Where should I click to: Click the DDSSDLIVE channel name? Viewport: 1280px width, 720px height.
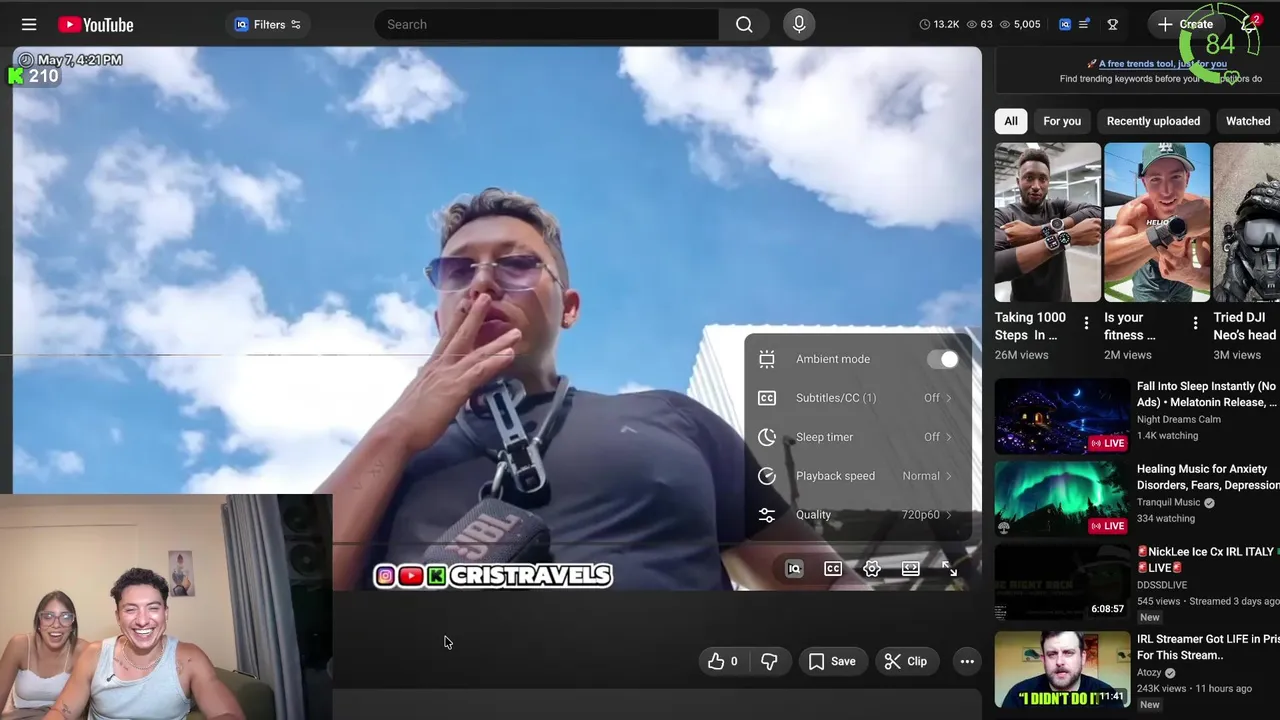click(1162, 585)
